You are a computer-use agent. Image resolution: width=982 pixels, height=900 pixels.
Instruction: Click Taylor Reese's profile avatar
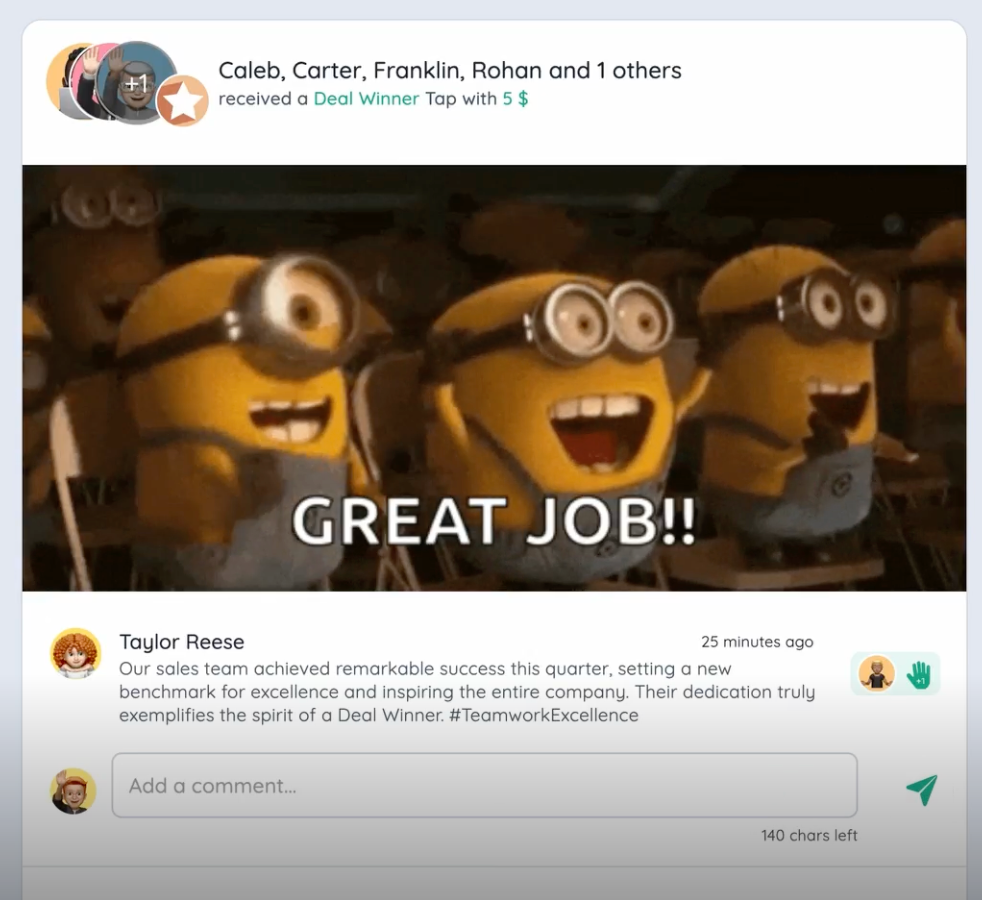click(76, 653)
